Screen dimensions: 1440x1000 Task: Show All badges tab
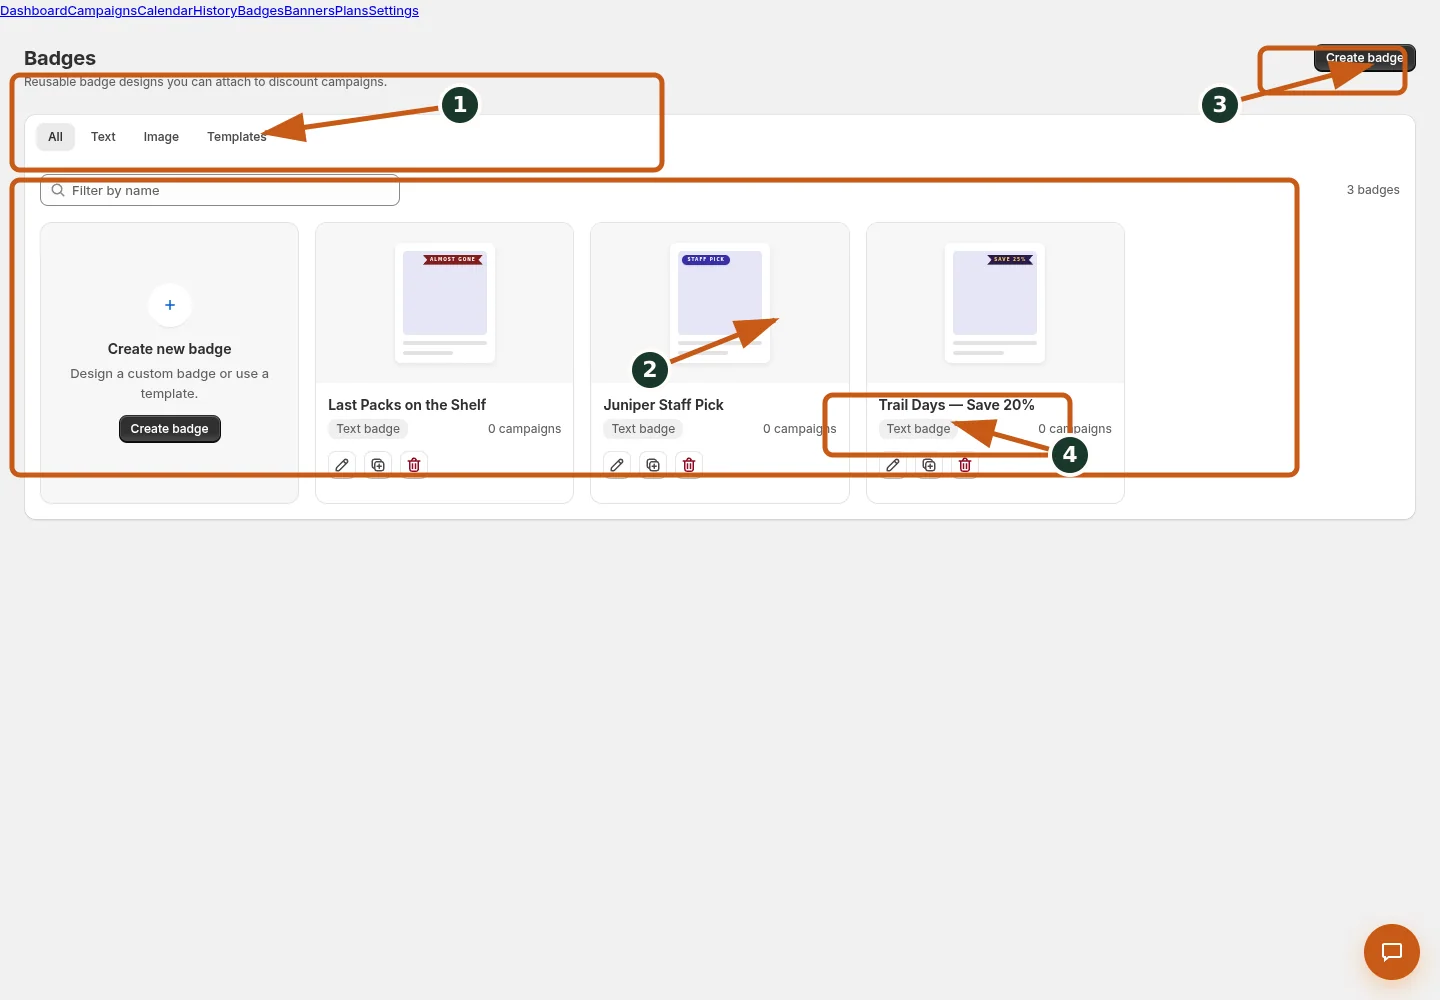coord(55,137)
